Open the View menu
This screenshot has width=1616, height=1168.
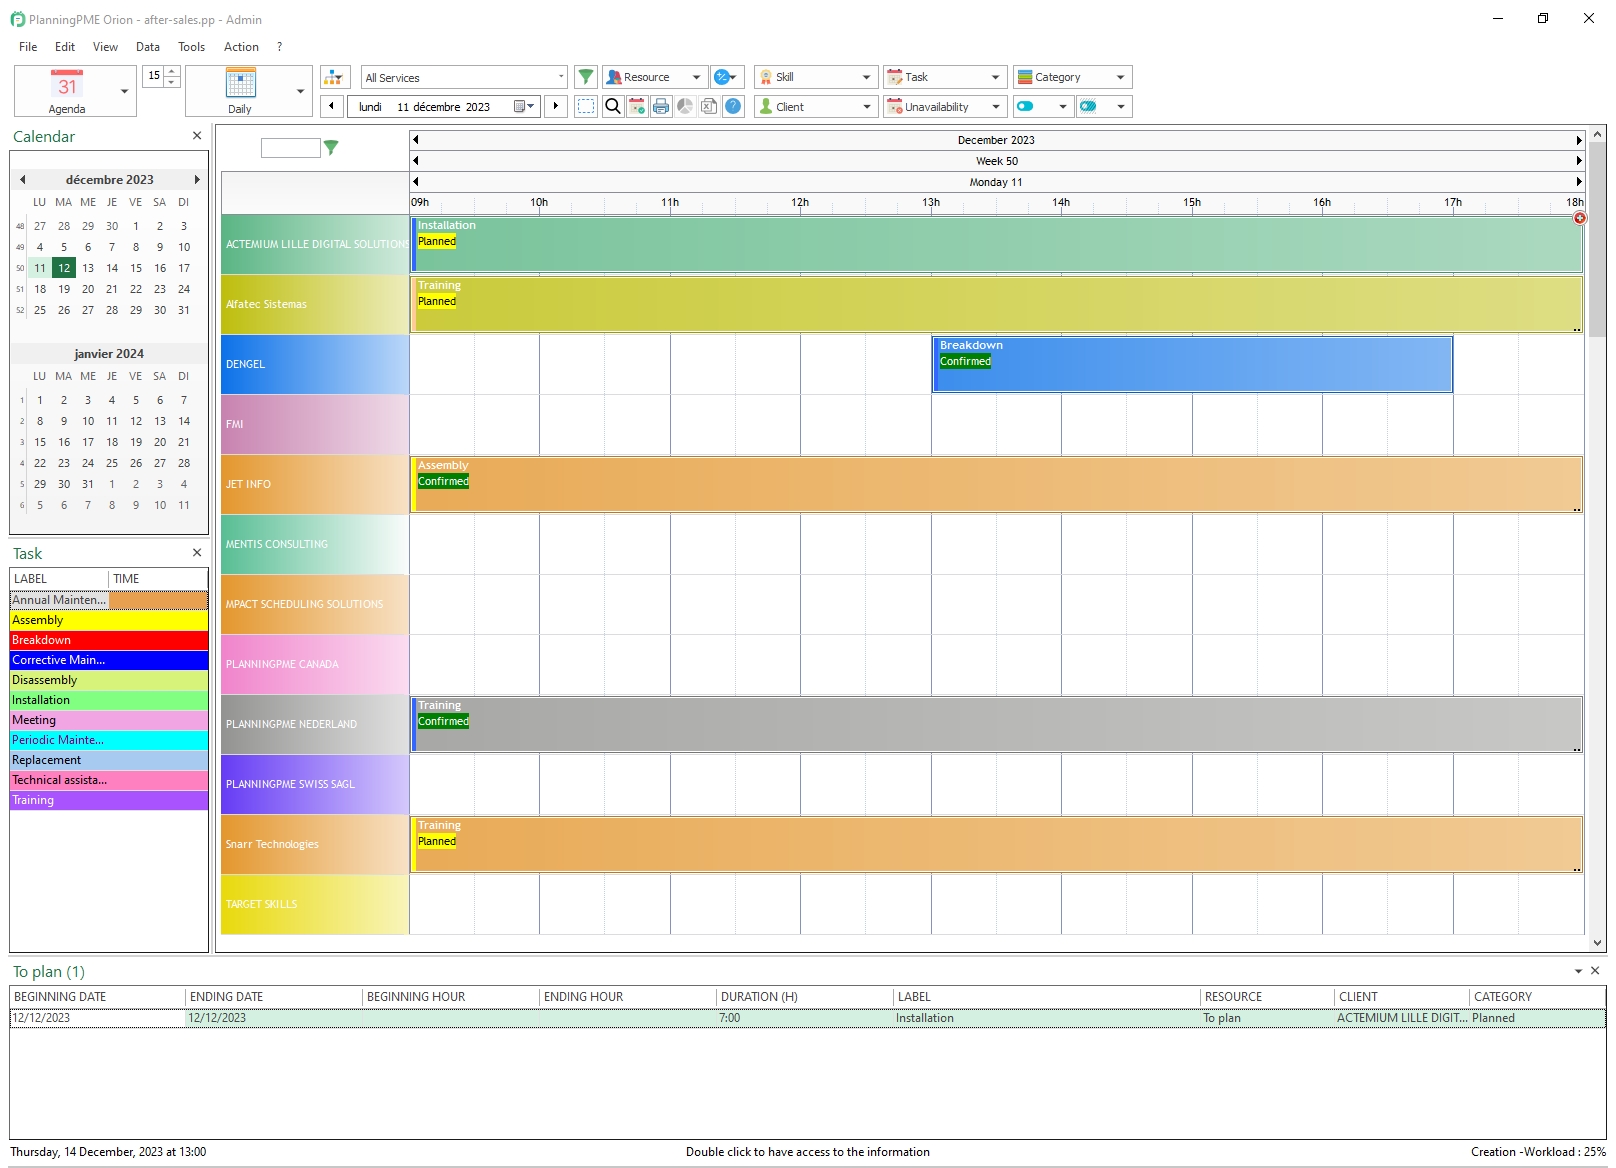[105, 47]
